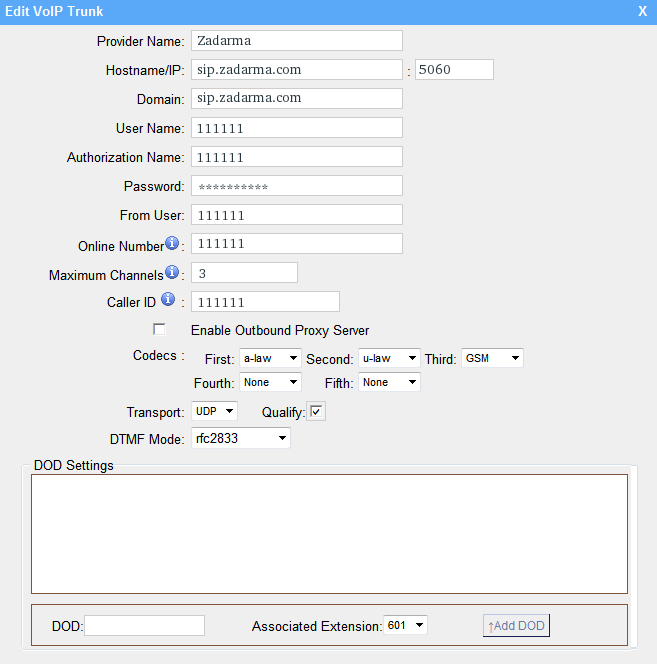Expand the Third codec GSM dropdown
Image resolution: width=657 pixels, height=664 pixels.
(492, 358)
